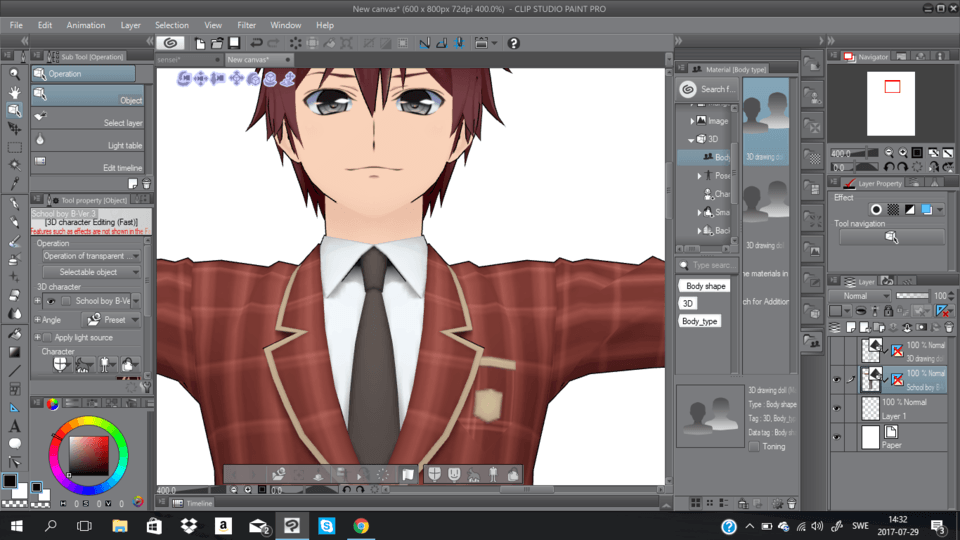Open Google Chrome from the taskbar
This screenshot has width=960, height=540.
(361, 526)
